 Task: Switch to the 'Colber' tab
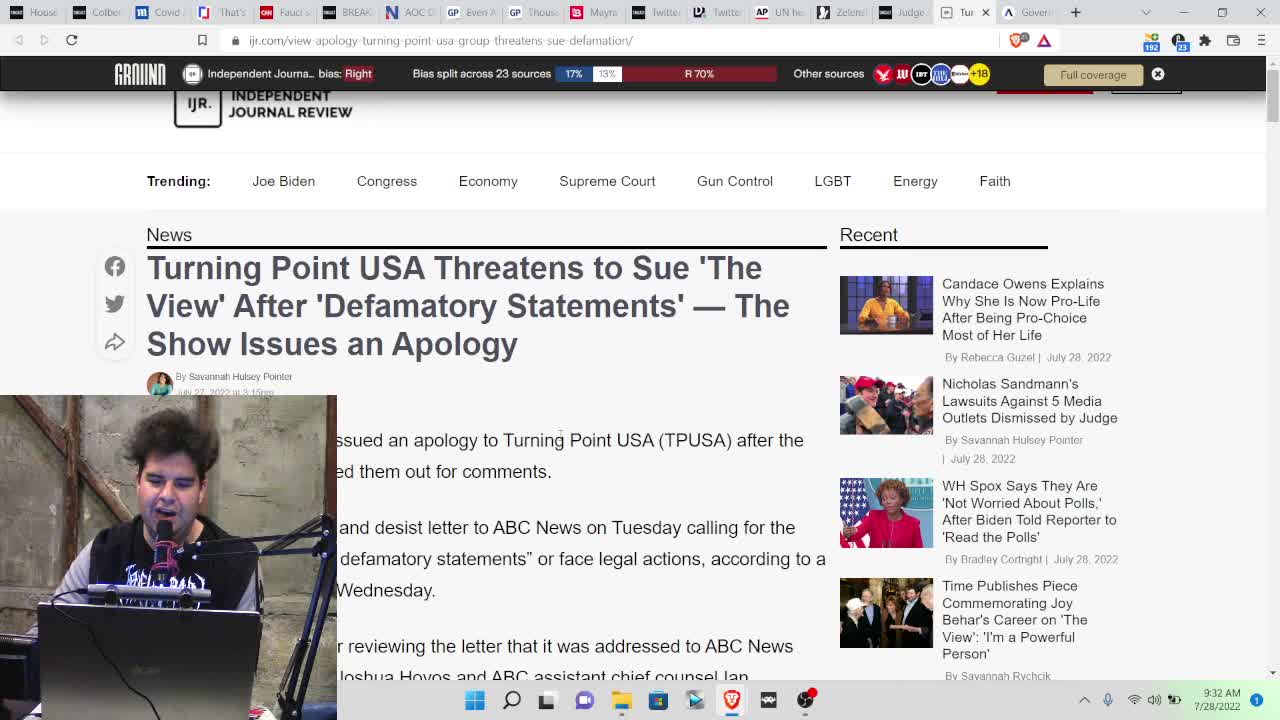97,13
